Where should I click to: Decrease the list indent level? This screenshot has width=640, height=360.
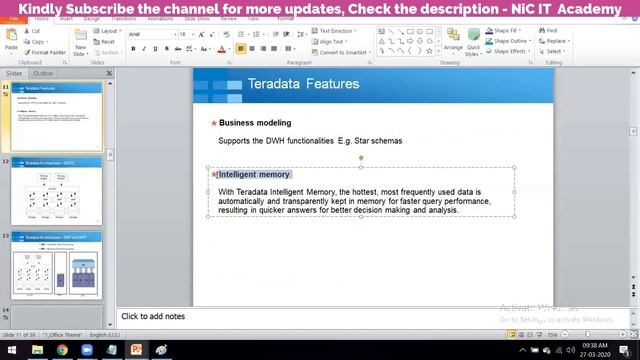[276, 35]
